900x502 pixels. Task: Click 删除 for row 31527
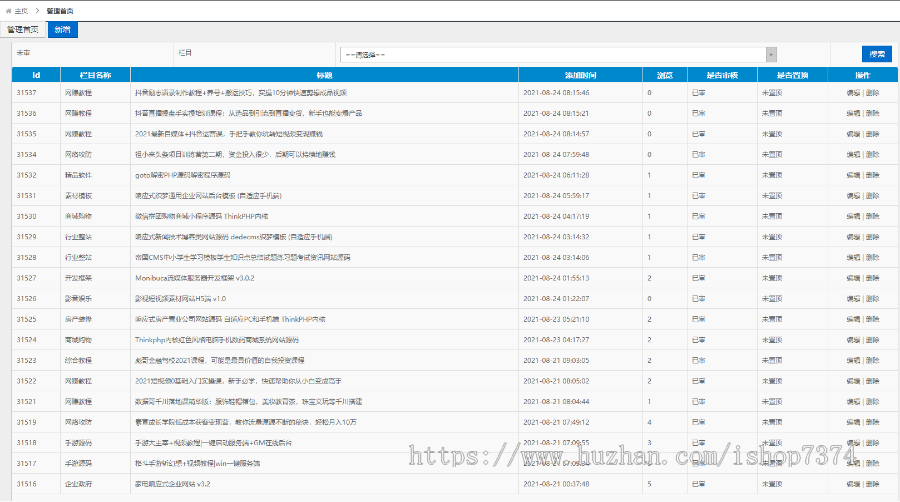click(872, 278)
